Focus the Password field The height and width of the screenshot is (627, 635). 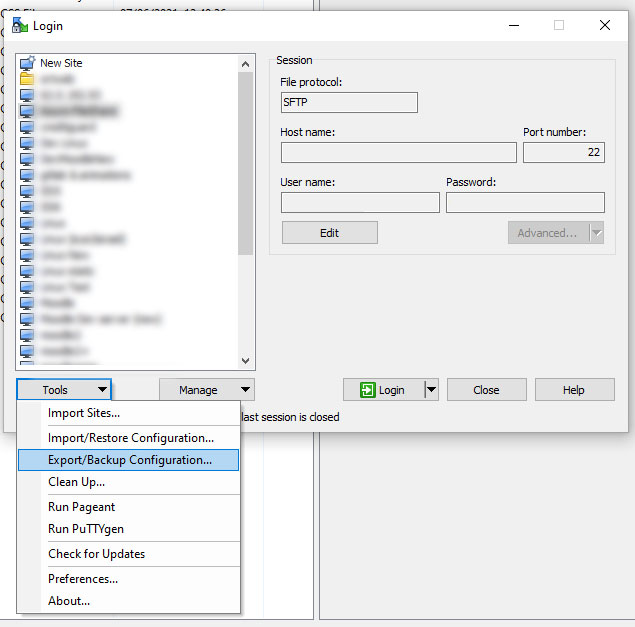525,203
